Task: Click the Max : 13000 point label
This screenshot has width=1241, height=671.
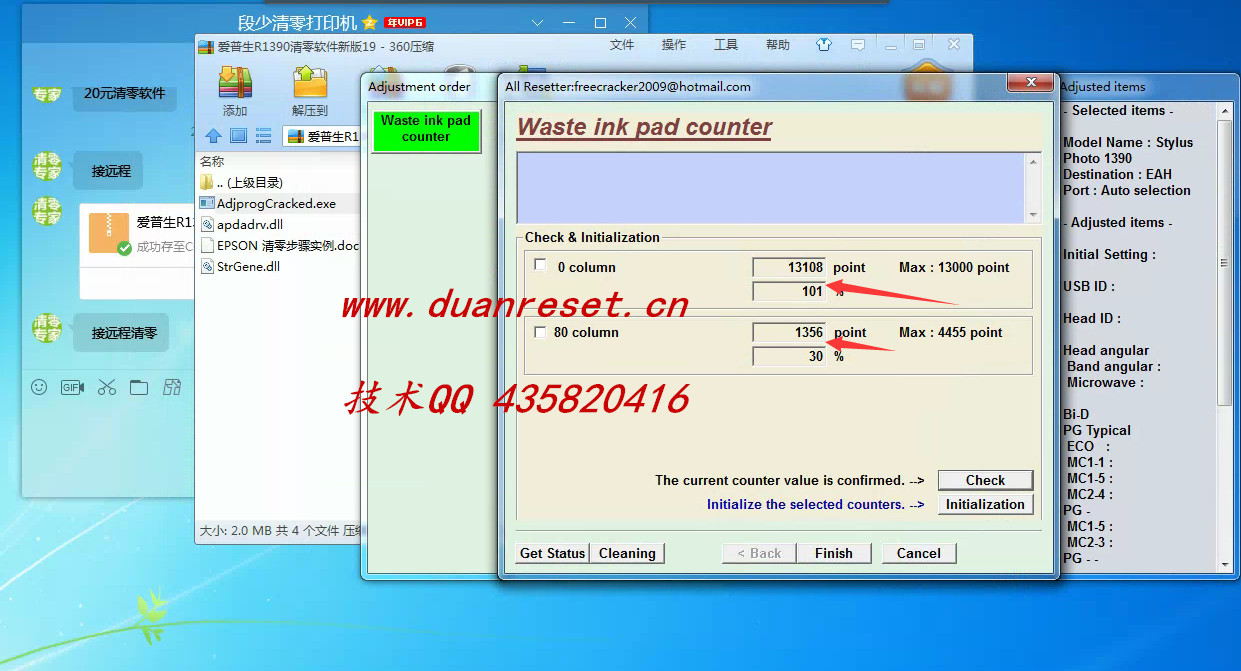Action: pyautogui.click(x=954, y=267)
